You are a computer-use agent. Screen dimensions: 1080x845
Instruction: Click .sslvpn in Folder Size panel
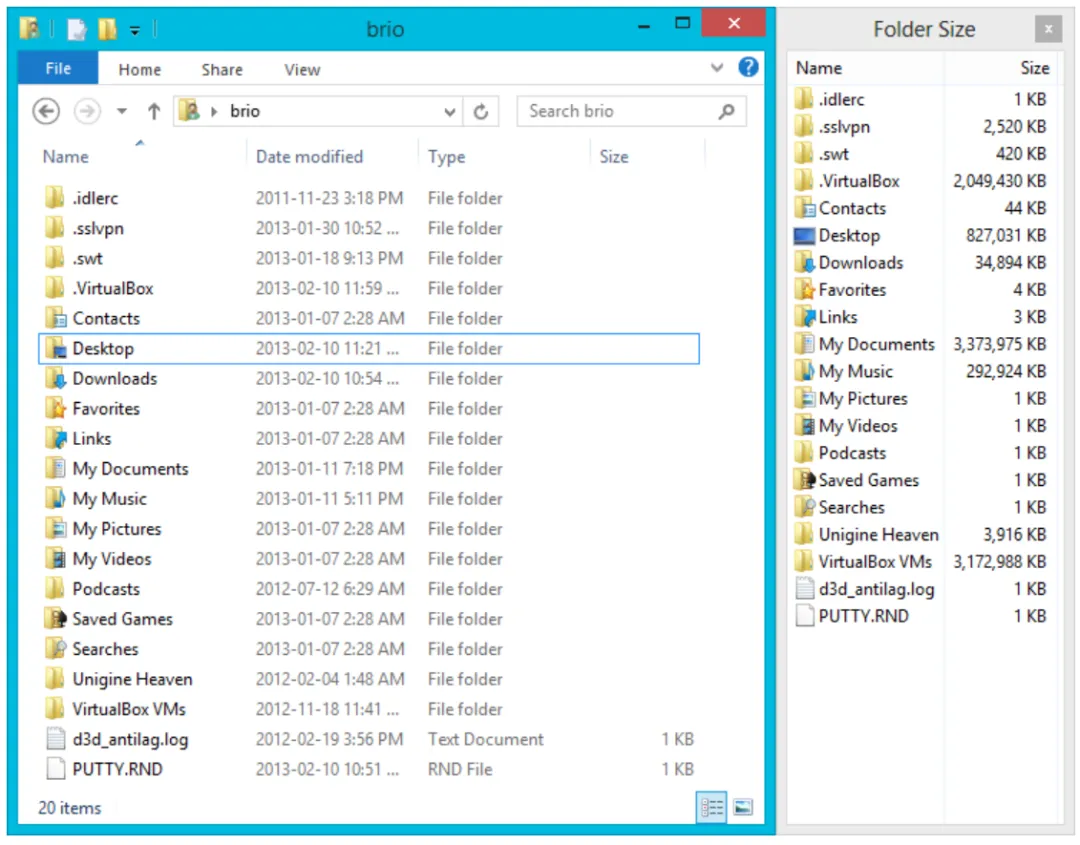[844, 127]
